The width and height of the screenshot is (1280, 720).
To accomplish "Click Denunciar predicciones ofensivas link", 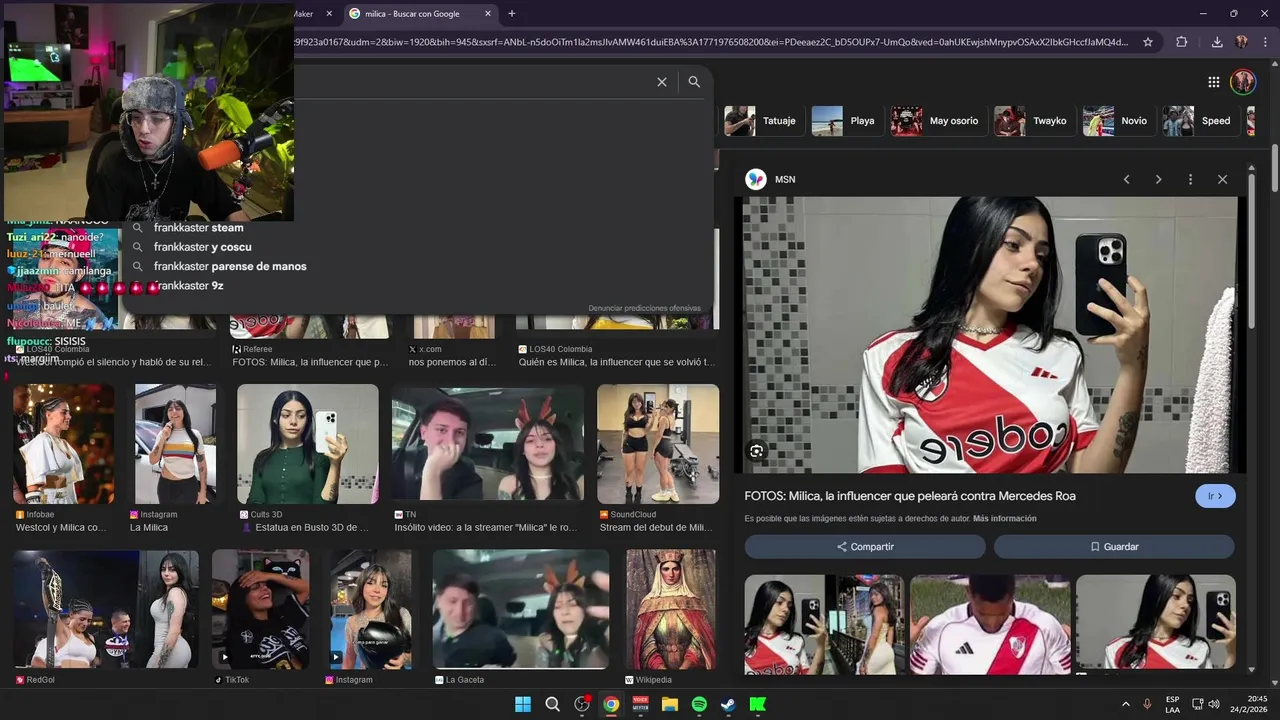I will (644, 308).
